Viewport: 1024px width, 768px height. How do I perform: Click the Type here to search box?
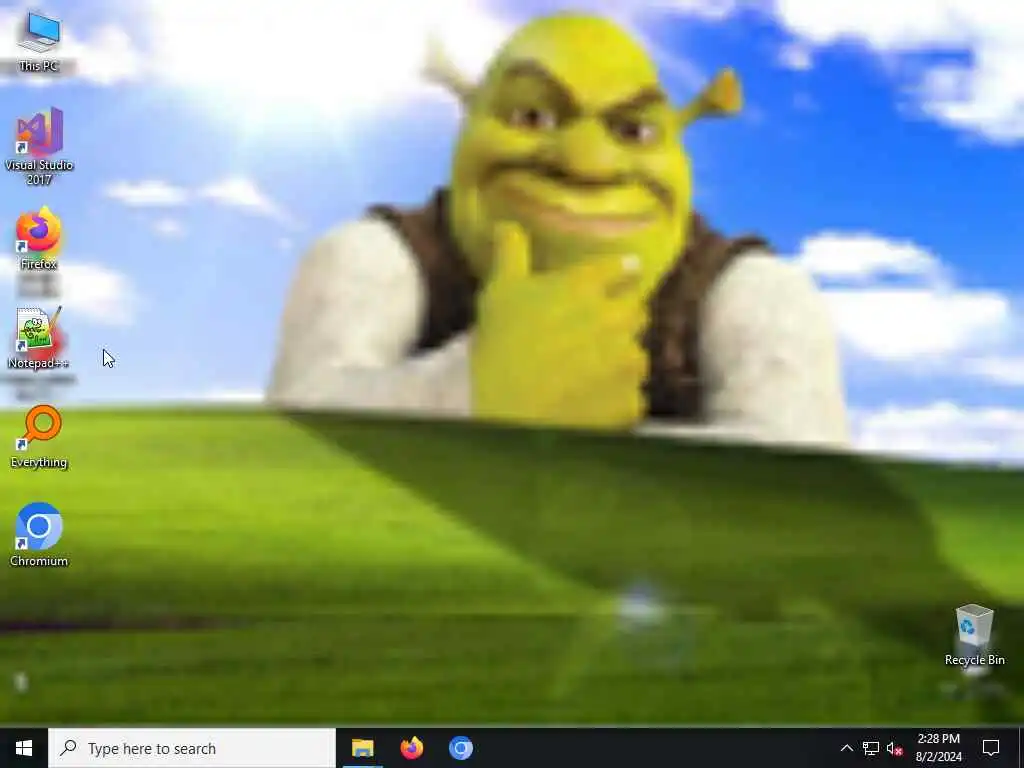[x=192, y=748]
